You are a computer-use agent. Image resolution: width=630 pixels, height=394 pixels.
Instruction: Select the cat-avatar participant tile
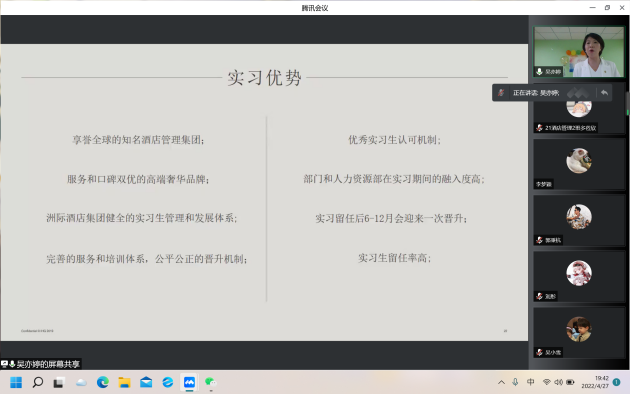[x=579, y=164]
